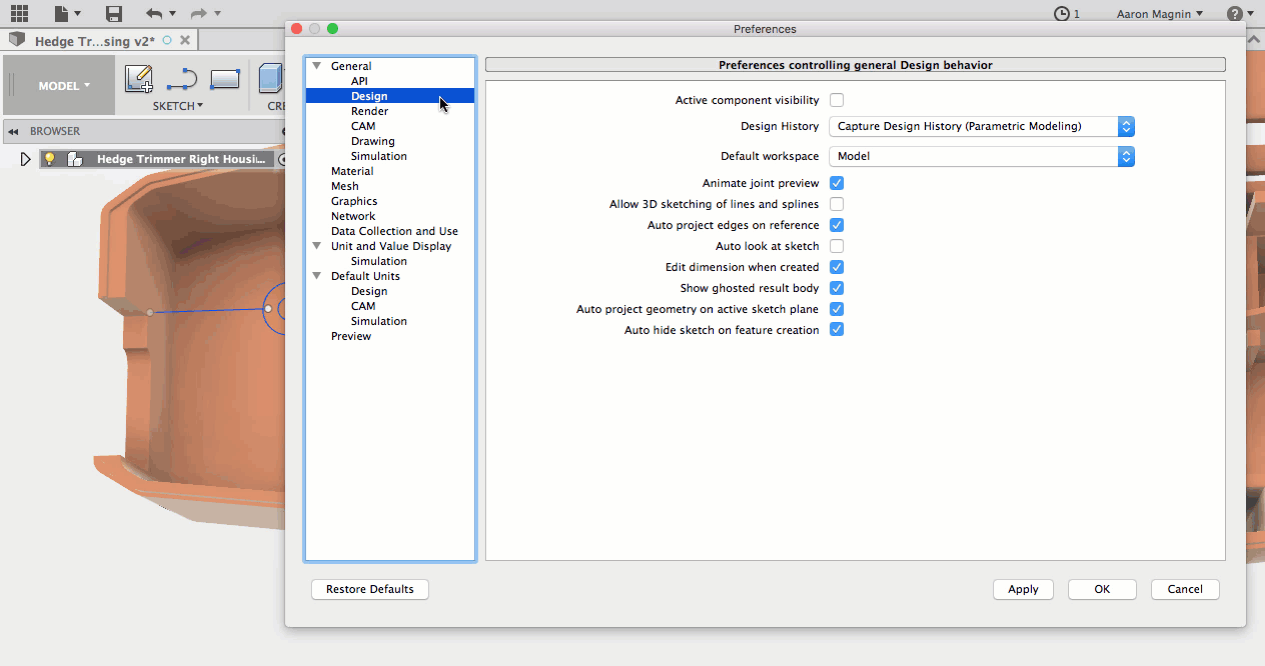Enable Active component visibility checkbox
The width and height of the screenshot is (1265, 666).
[837, 100]
